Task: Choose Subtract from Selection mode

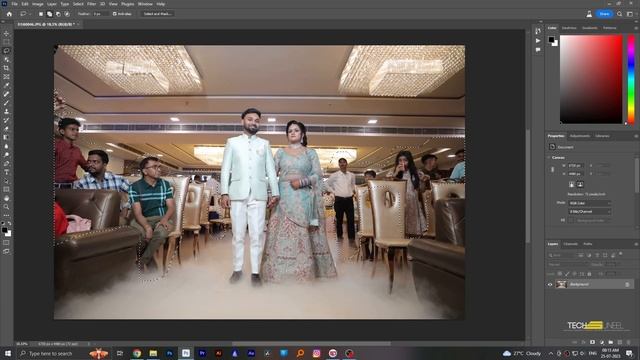Action: pyautogui.click(x=58, y=14)
